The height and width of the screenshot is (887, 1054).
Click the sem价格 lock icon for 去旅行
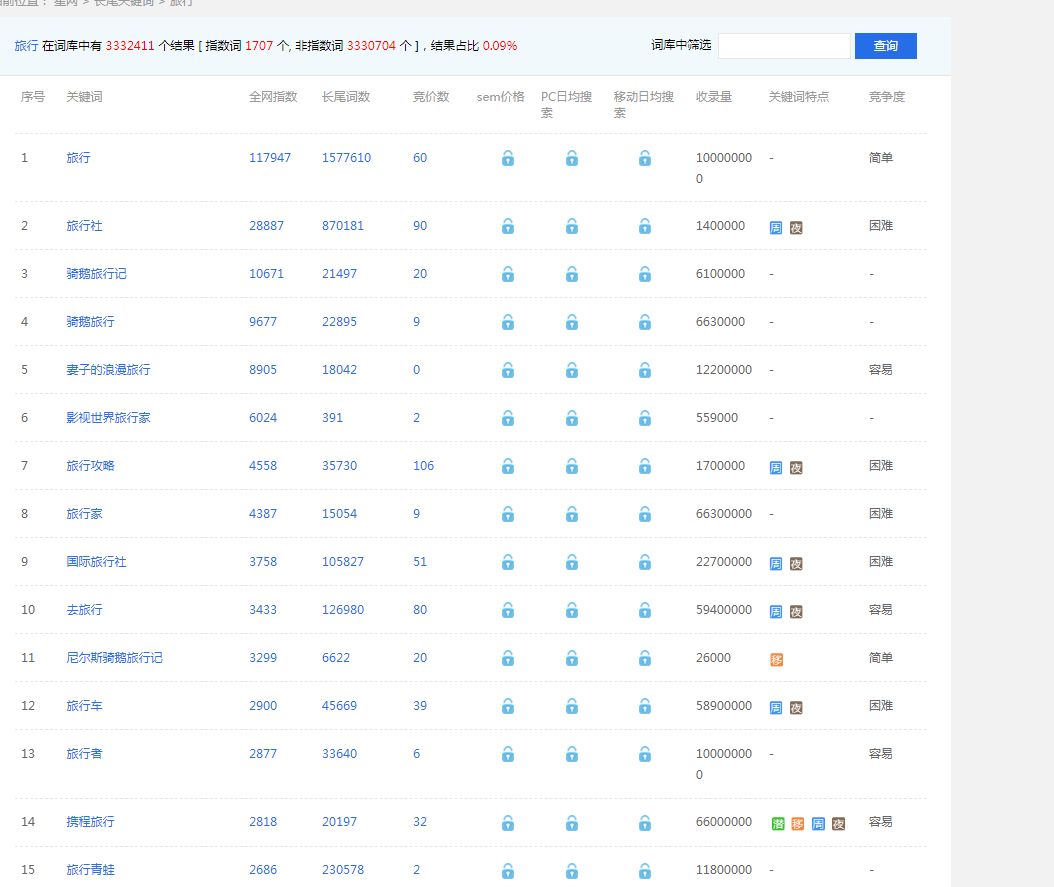(508, 611)
